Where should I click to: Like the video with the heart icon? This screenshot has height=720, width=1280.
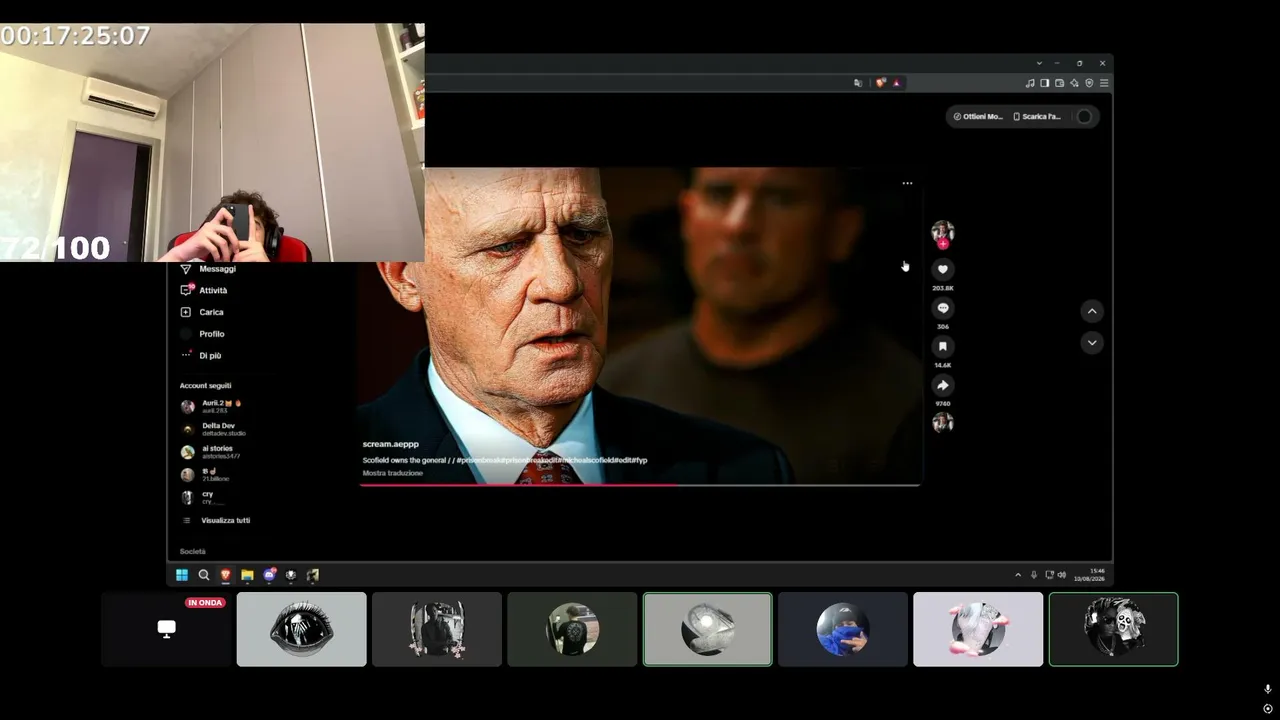942,269
